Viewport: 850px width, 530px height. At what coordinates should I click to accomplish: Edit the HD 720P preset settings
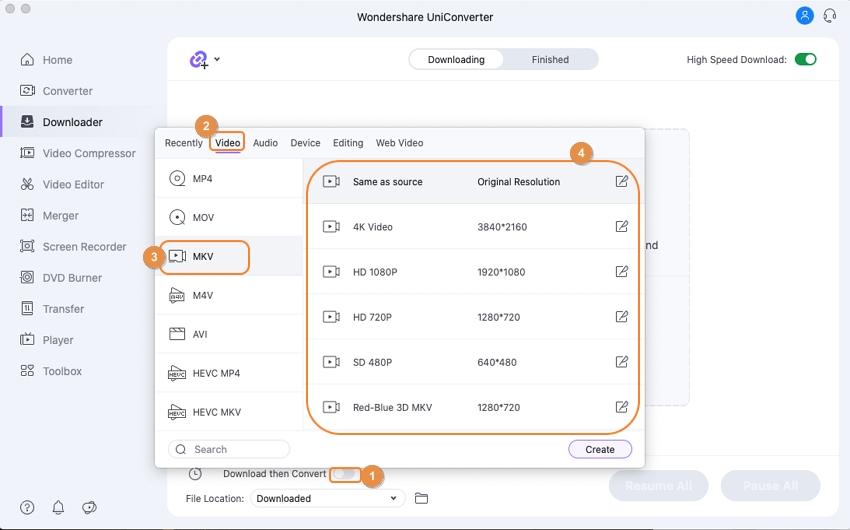[622, 316]
